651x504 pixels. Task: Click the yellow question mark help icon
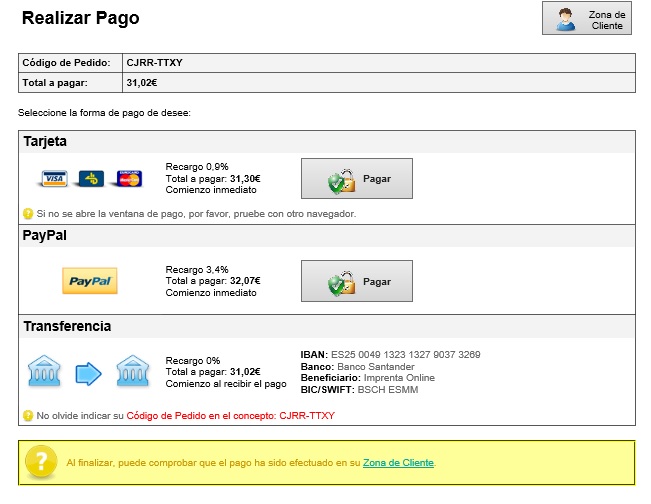[x=40, y=463]
